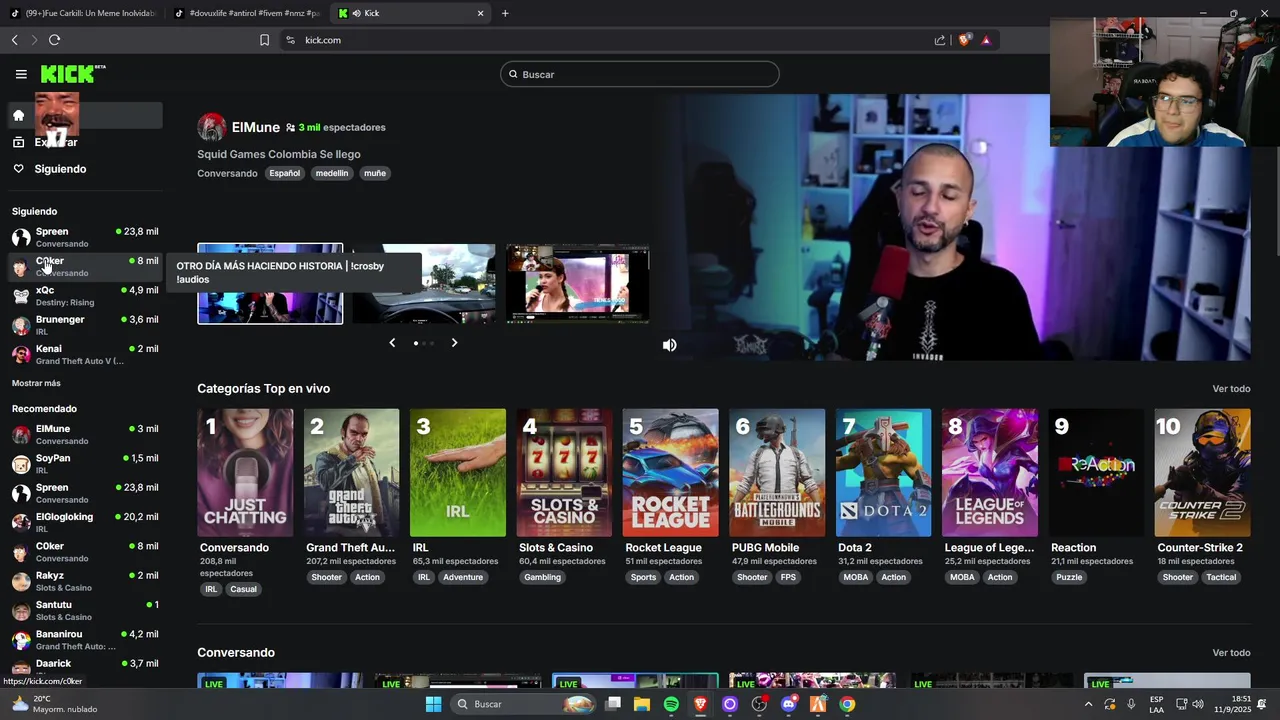Show hidden system tray icons
The height and width of the screenshot is (720, 1280).
(1088, 704)
